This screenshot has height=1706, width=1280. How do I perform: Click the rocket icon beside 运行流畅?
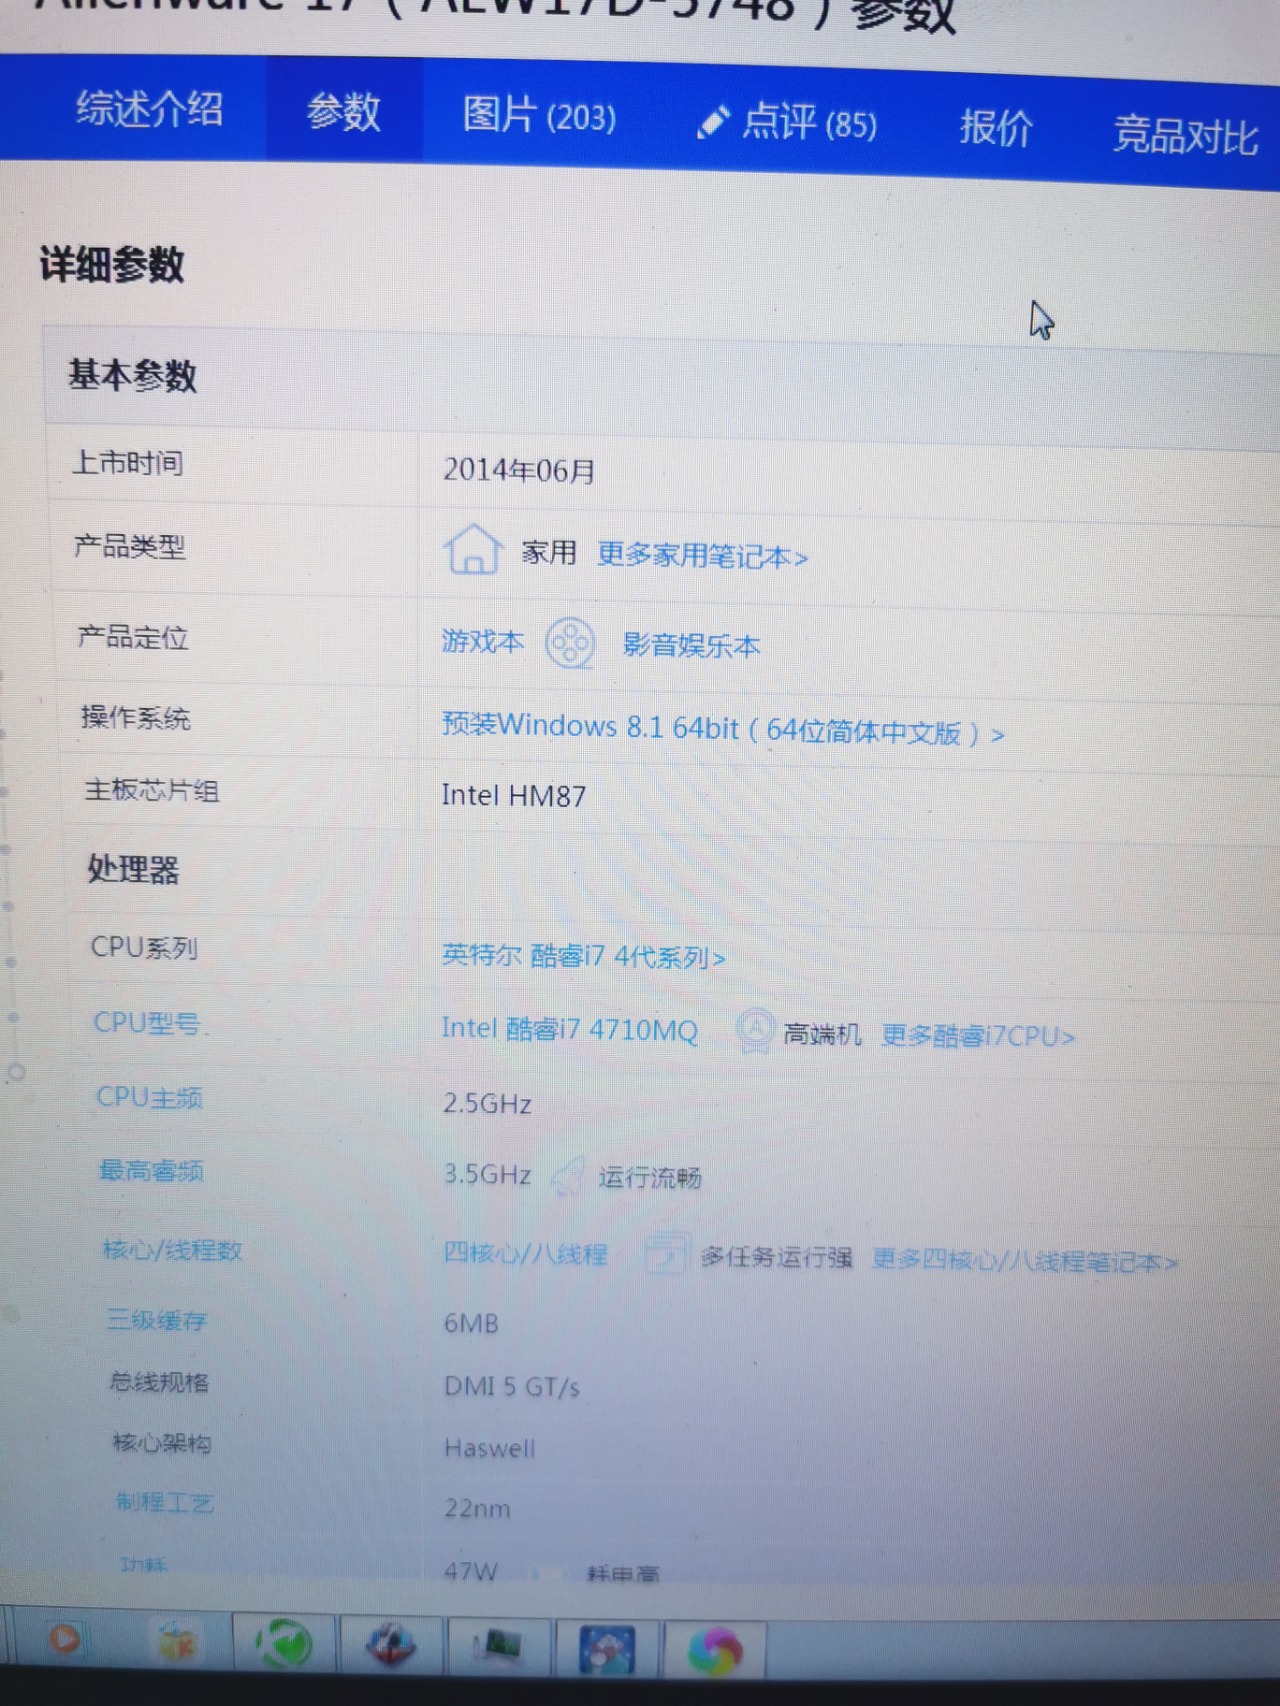coord(567,1176)
